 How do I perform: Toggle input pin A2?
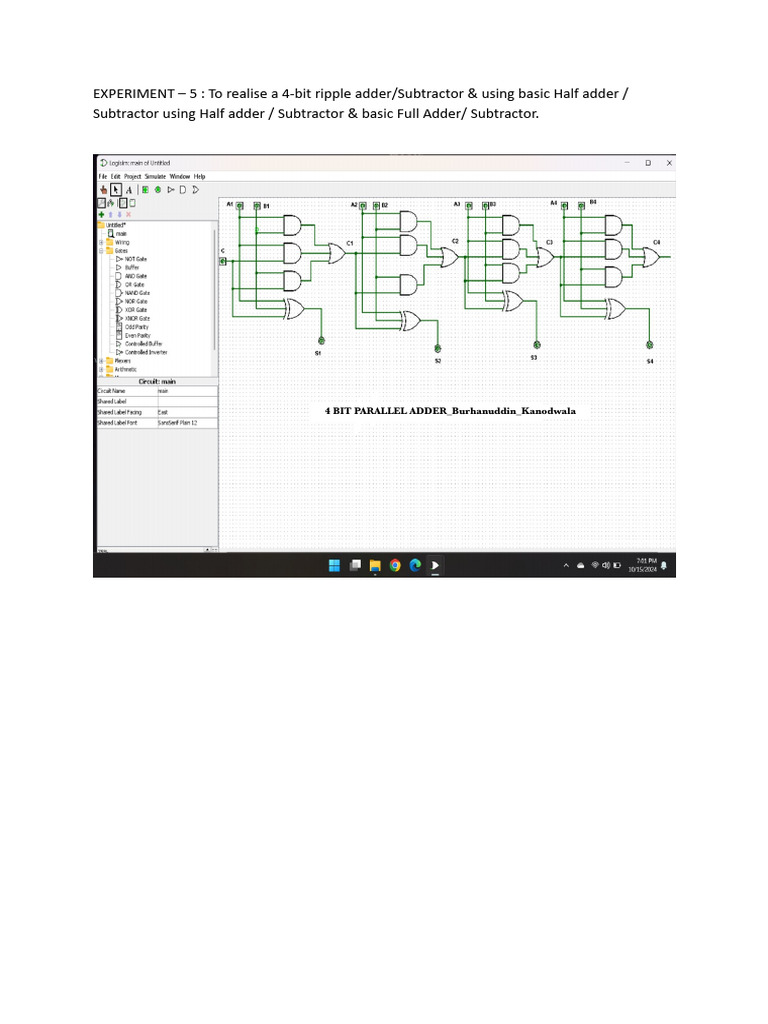(x=363, y=206)
